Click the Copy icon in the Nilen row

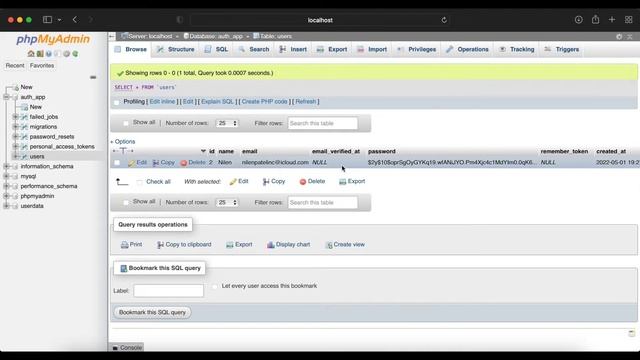[156, 163]
